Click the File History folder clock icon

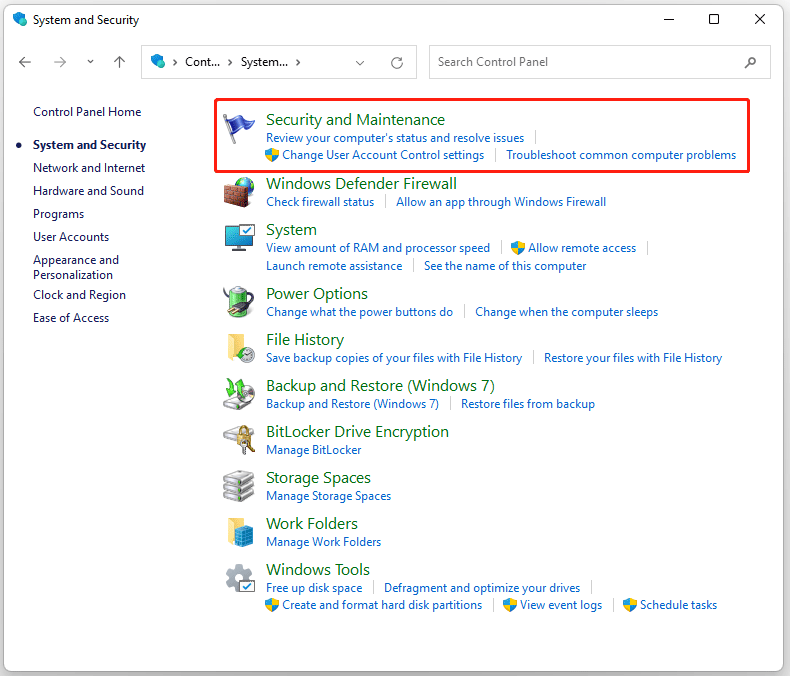(241, 348)
